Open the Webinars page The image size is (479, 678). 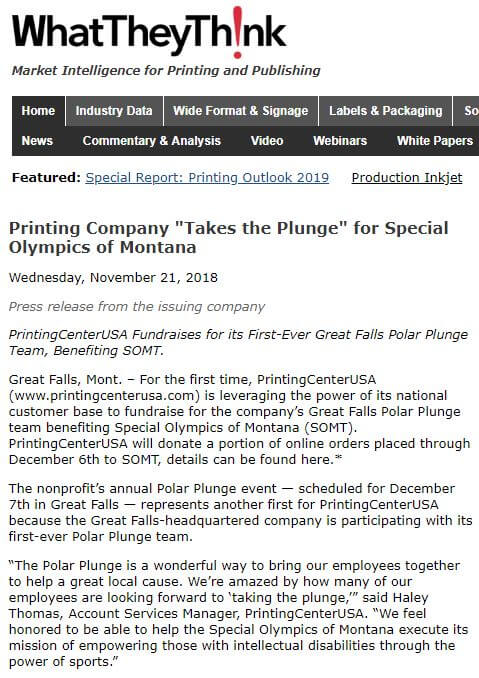tap(340, 141)
